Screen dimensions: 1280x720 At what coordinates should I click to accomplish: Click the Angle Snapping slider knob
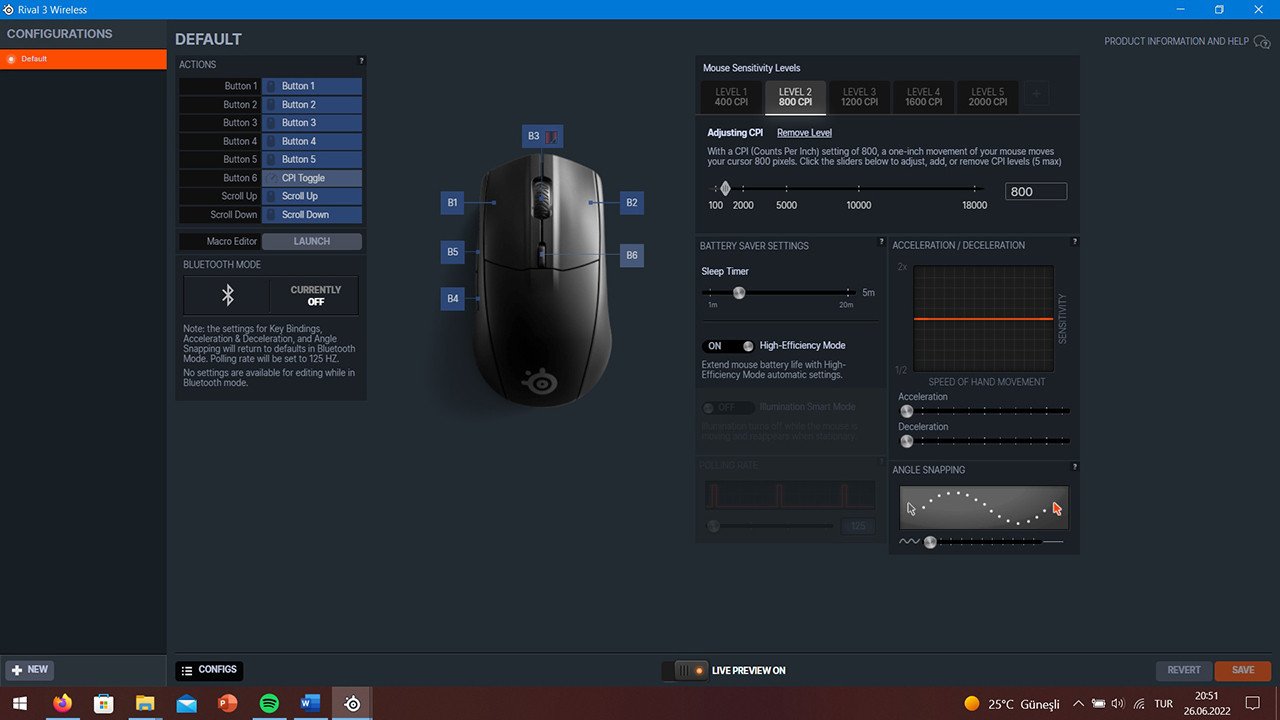pyautogui.click(x=930, y=542)
